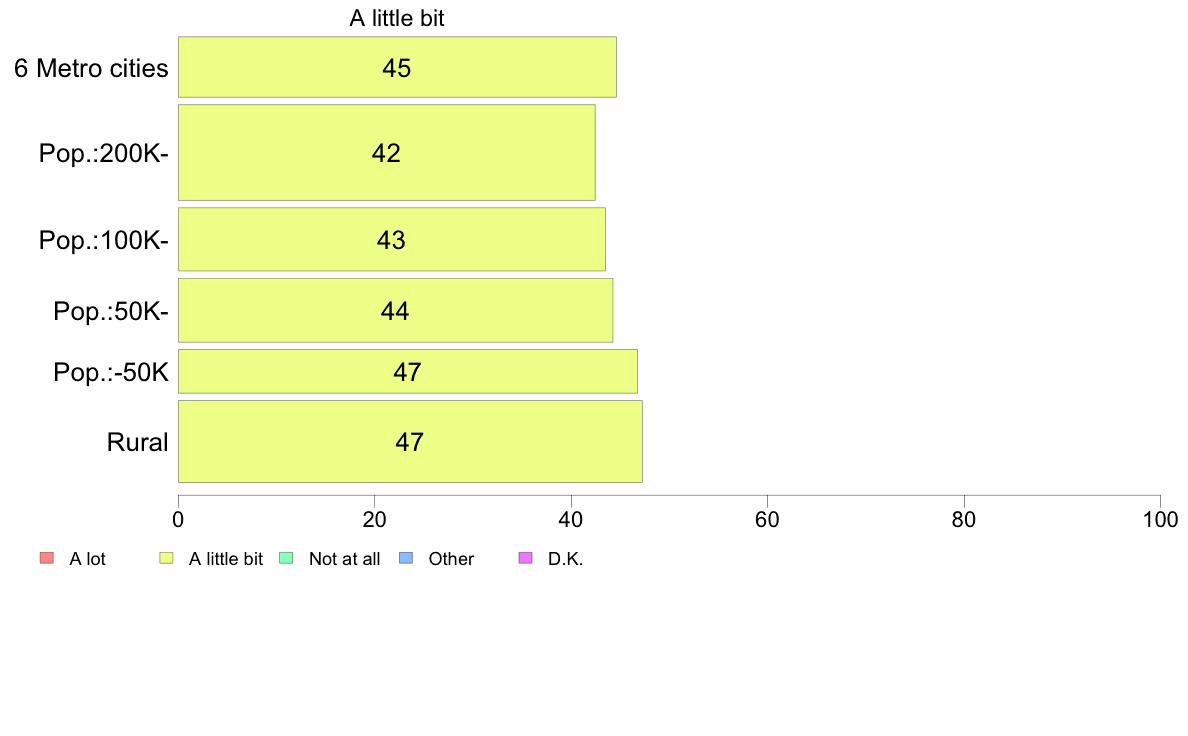Screen dimensions: 1188x736
Task: Click the red 'A lot' legend swatch
Action: pos(47,558)
